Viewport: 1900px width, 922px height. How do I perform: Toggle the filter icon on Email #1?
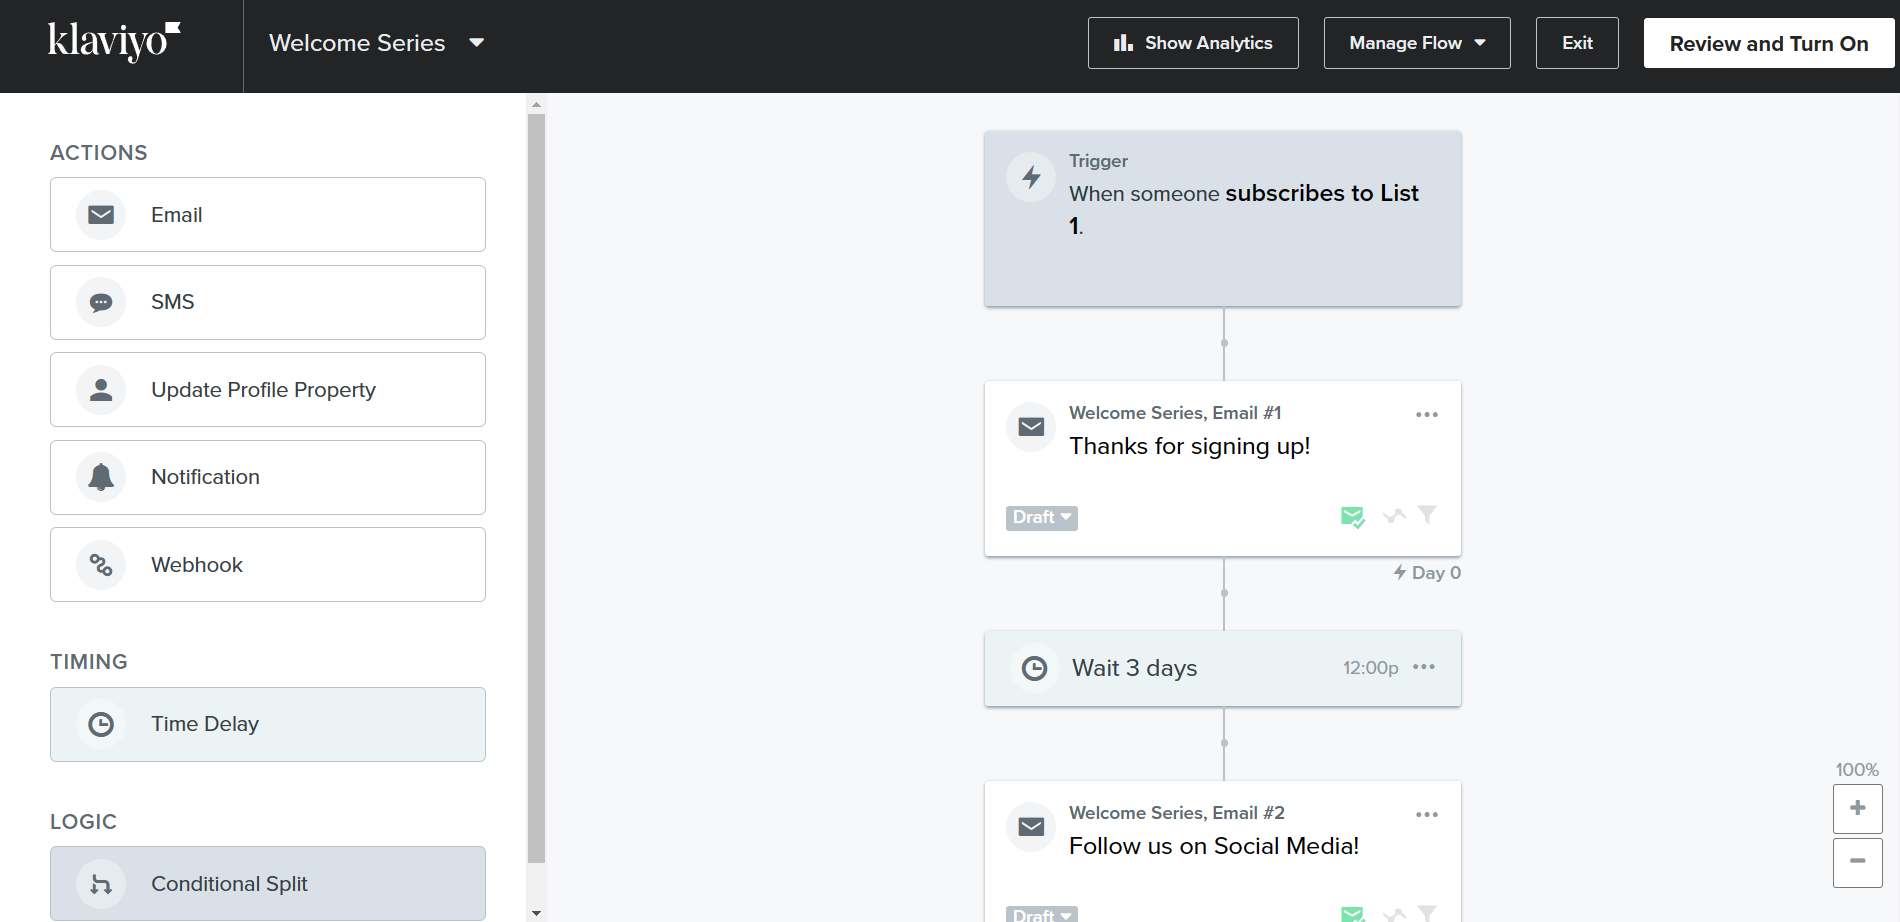(1427, 515)
